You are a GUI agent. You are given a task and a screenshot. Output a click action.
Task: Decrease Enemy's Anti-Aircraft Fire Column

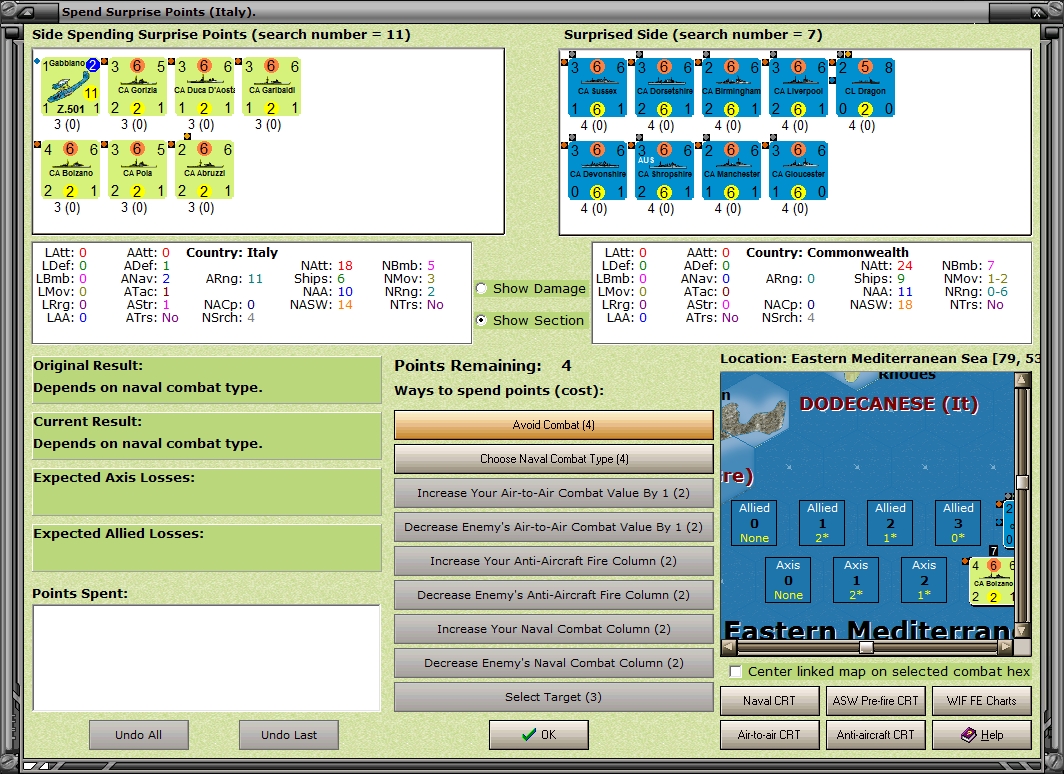pyautogui.click(x=554, y=595)
